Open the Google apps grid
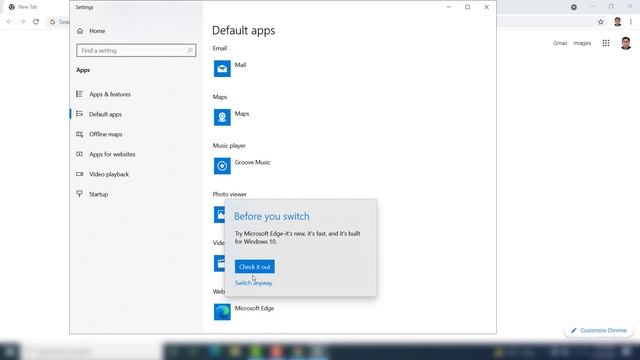The height and width of the screenshot is (360, 640). (x=606, y=43)
